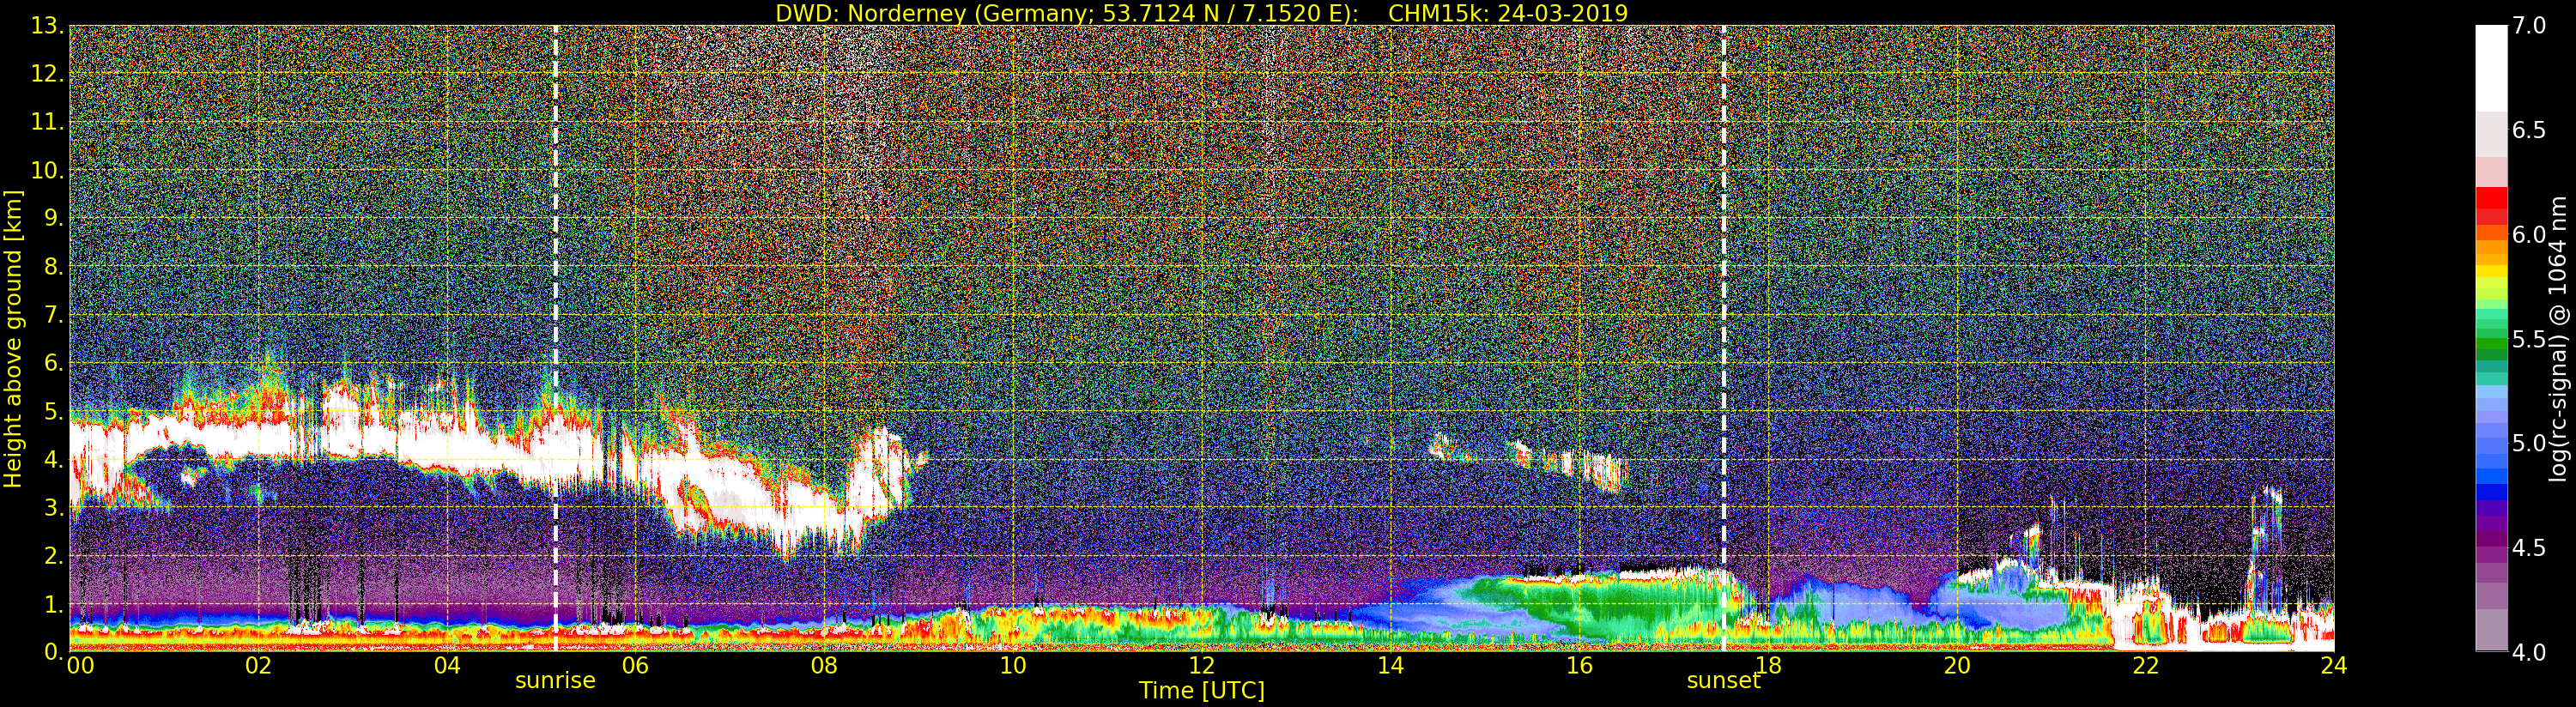Screen dimensions: 2576x707
Task: Click the '02' time axis tick label
Action: [x=258, y=666]
